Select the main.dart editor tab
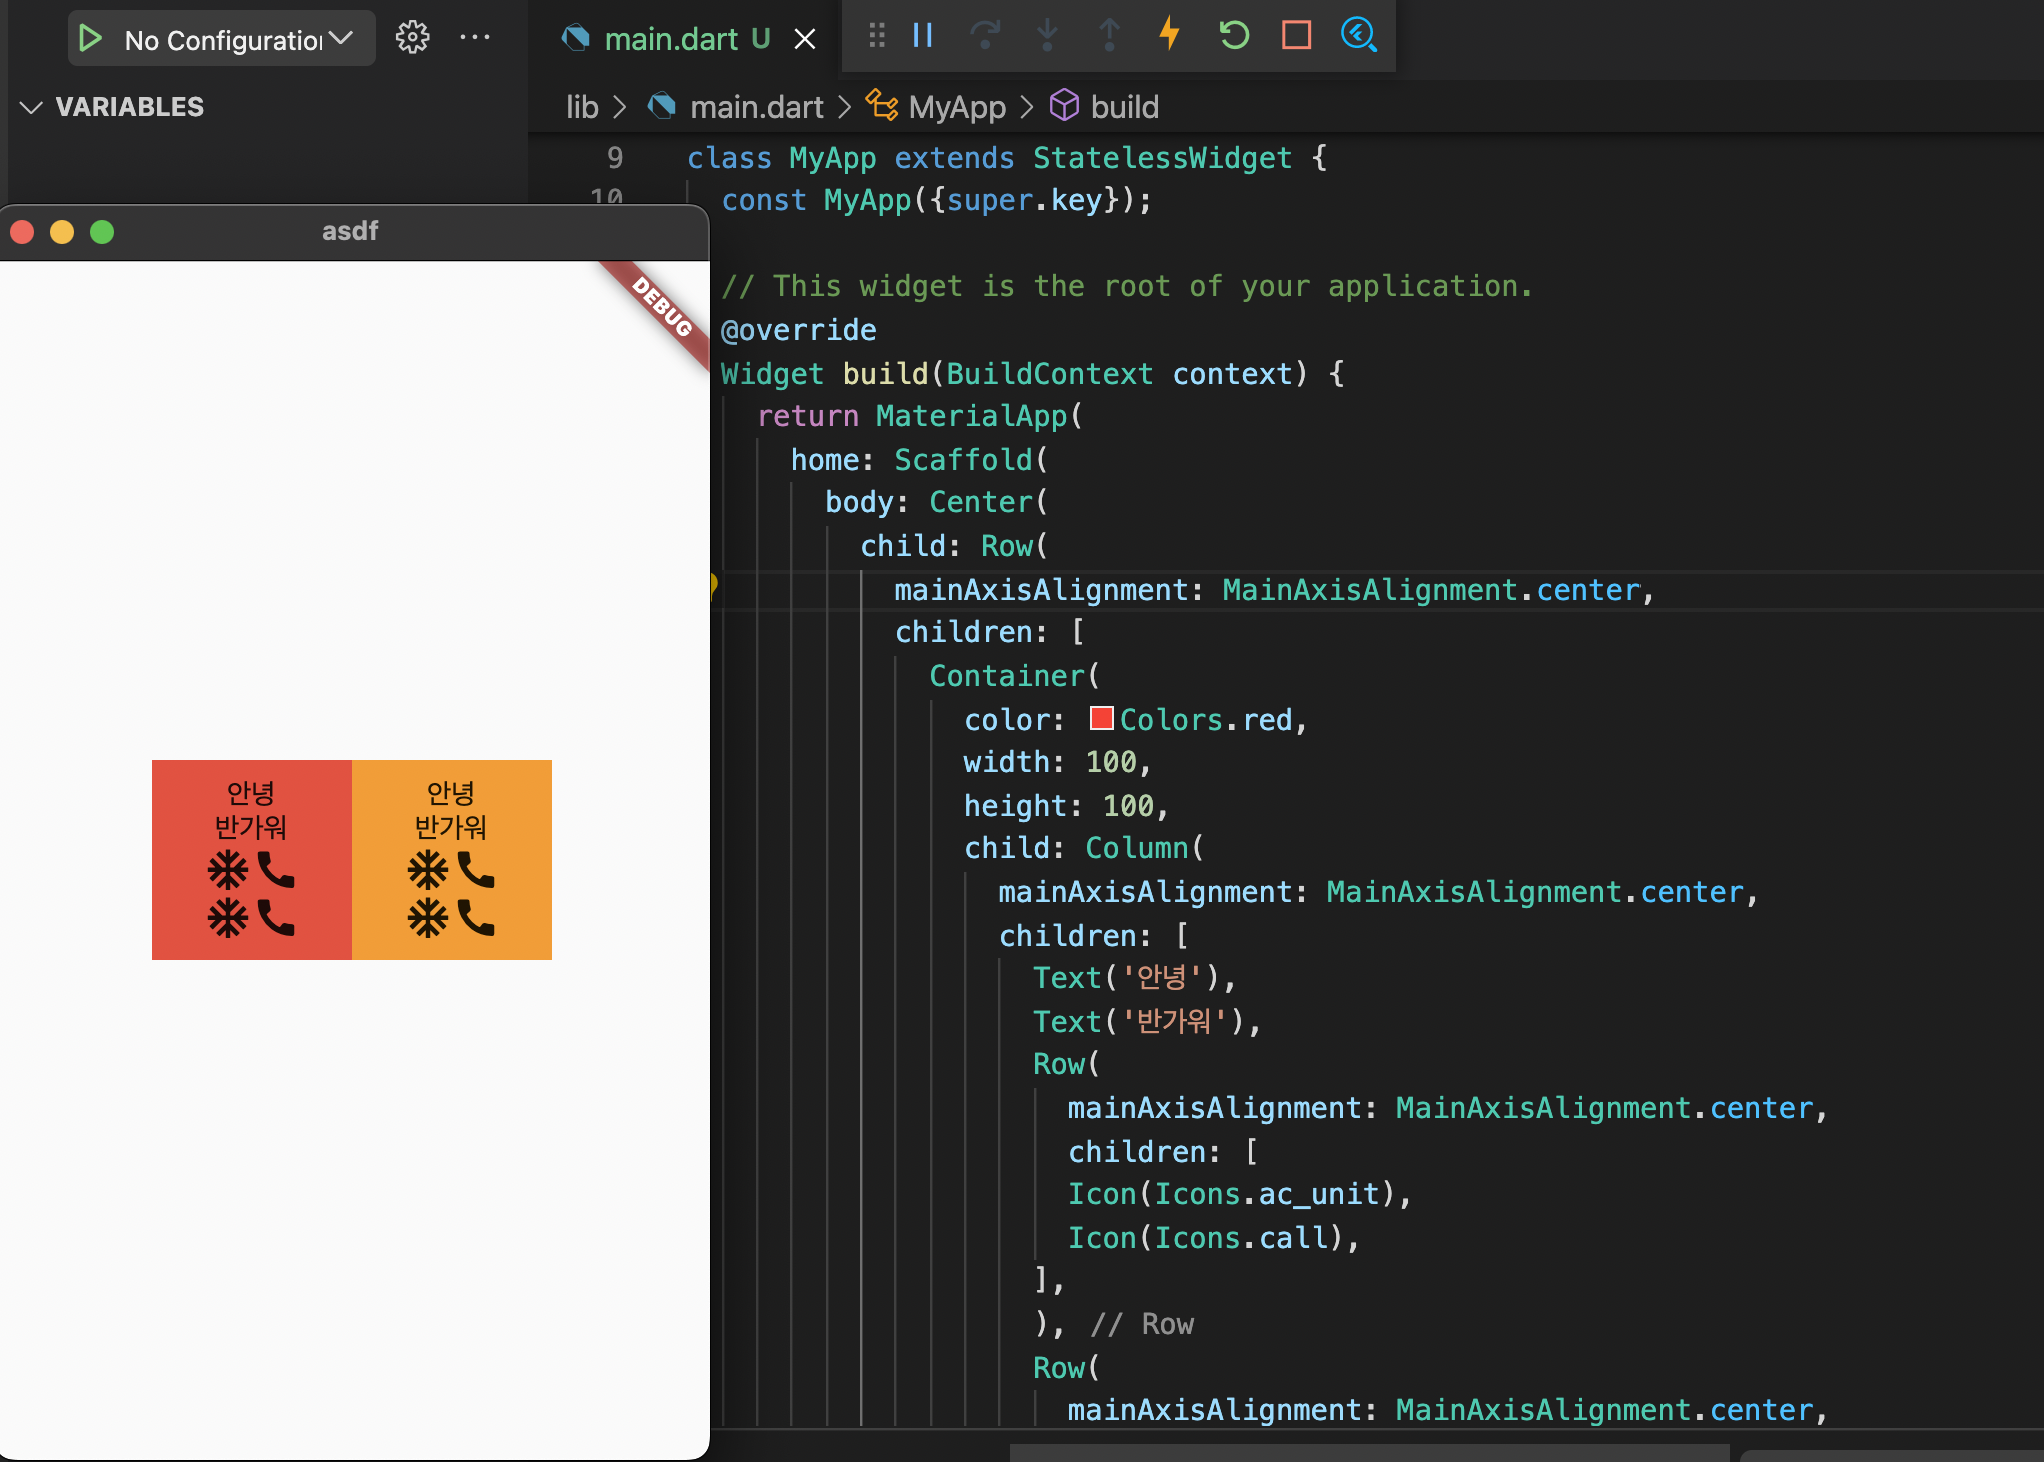 coord(671,39)
